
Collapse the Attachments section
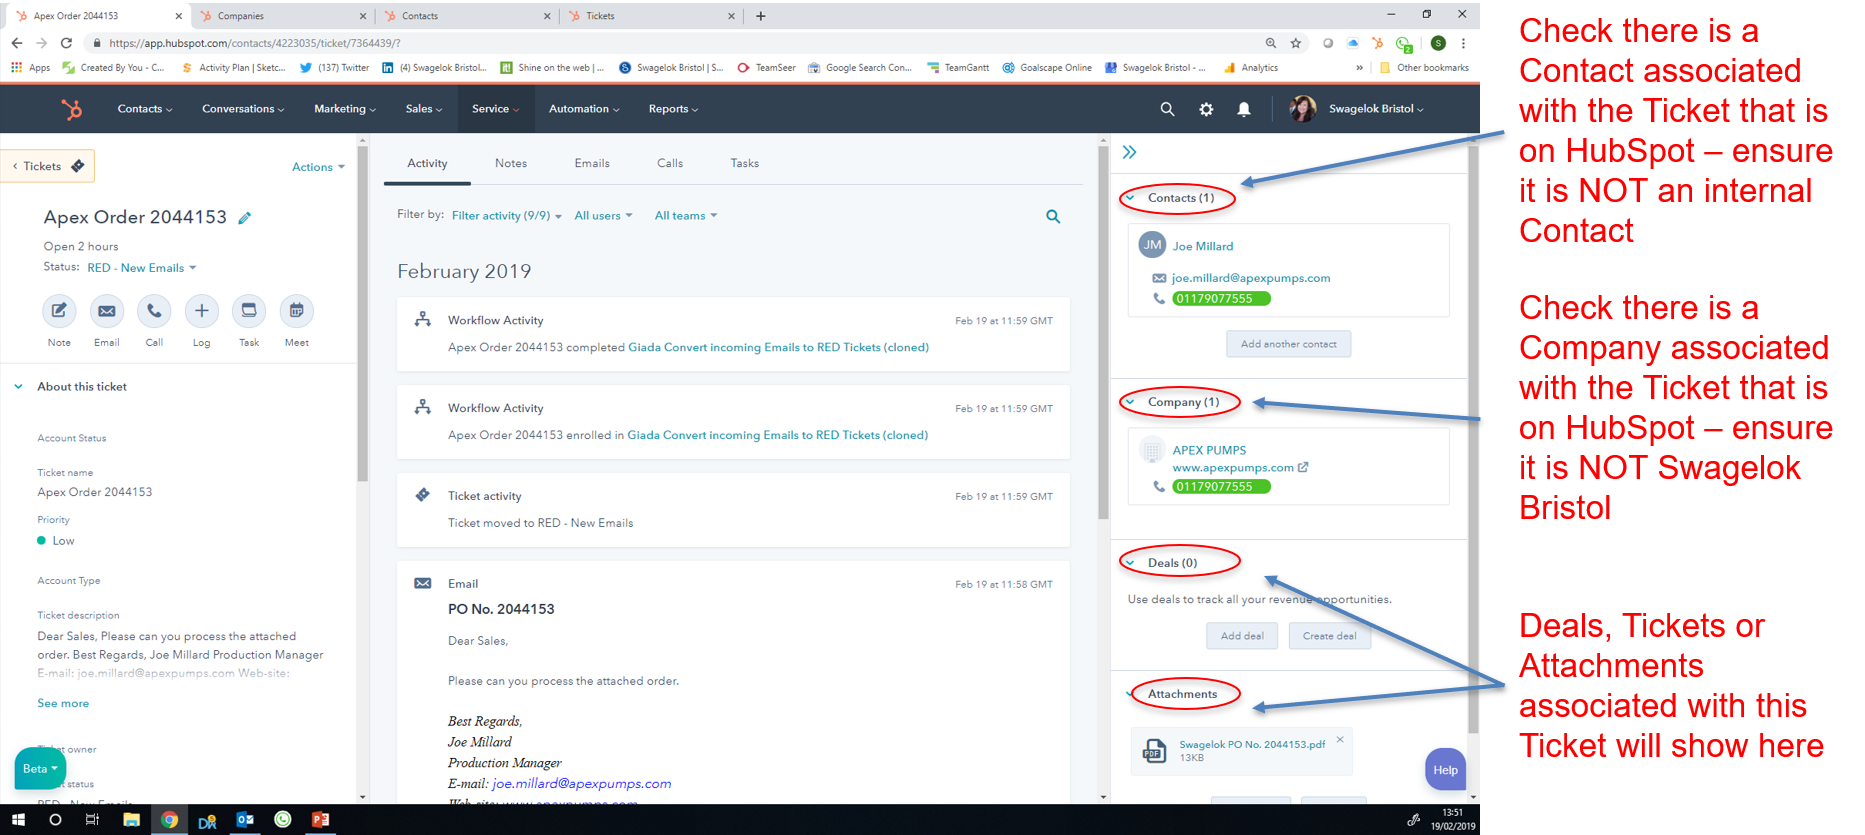coord(1131,694)
